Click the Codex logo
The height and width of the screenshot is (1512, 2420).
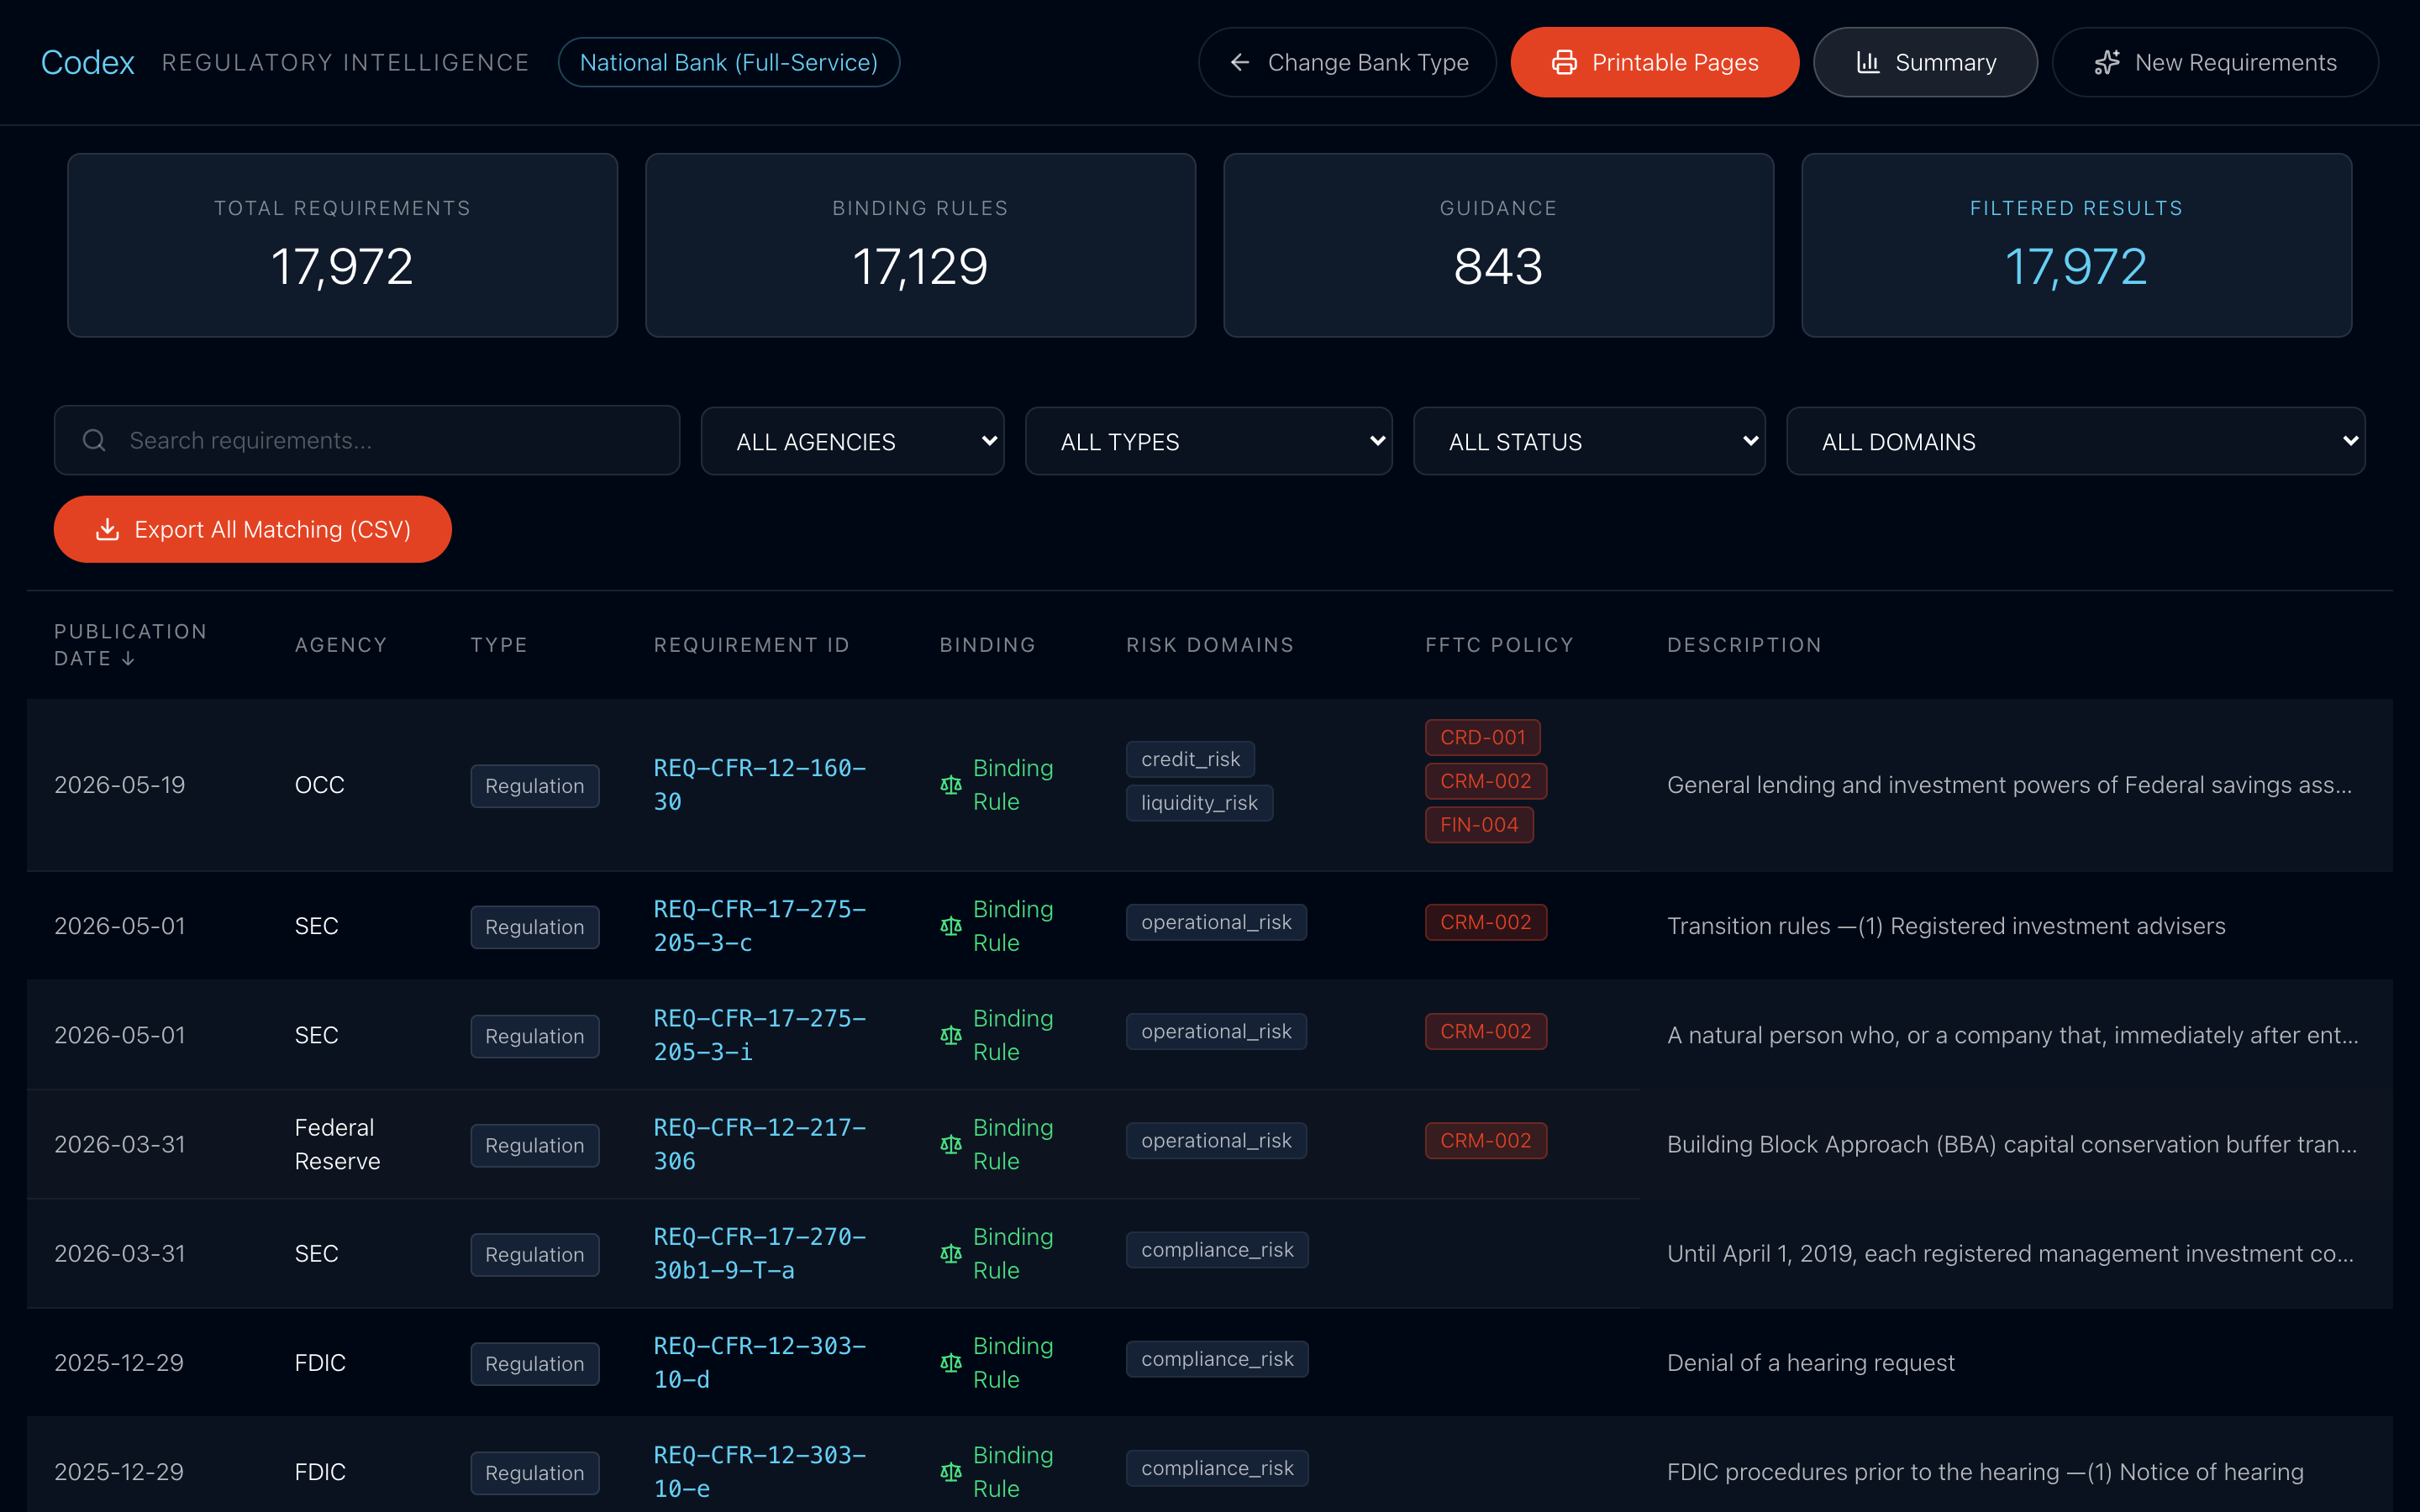(87, 63)
